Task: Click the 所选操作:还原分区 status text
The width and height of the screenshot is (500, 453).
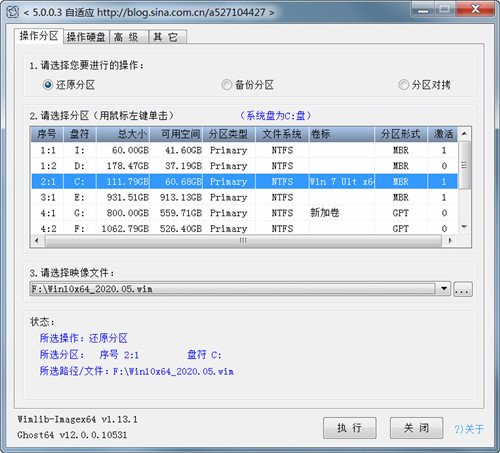Action: 84,338
